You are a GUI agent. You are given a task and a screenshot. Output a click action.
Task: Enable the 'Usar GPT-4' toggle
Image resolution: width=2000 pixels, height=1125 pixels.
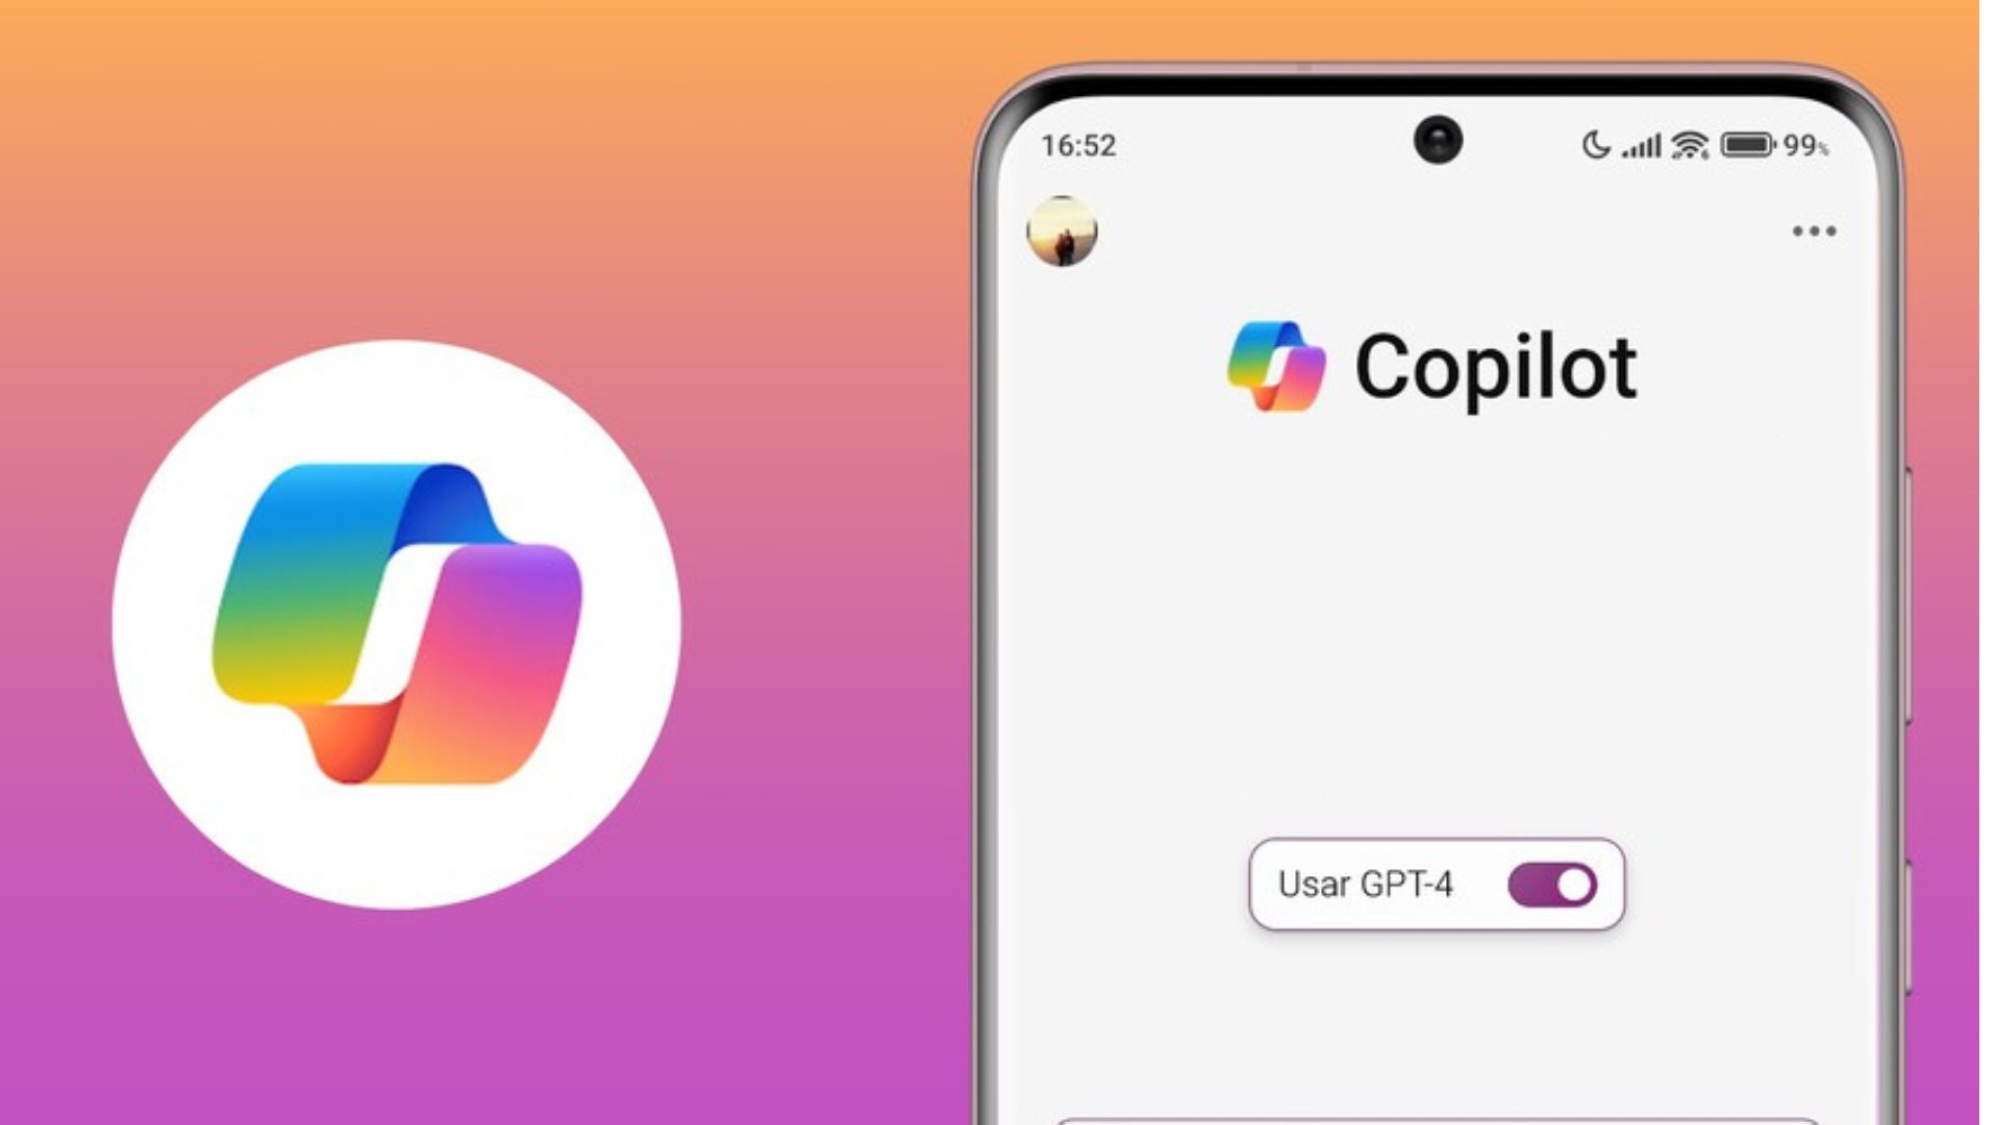point(1552,883)
